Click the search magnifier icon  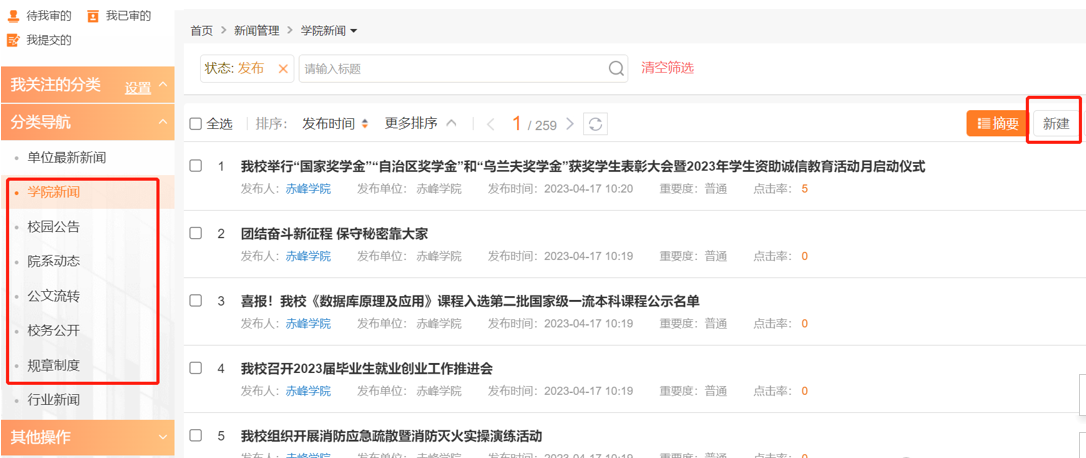pyautogui.click(x=617, y=68)
